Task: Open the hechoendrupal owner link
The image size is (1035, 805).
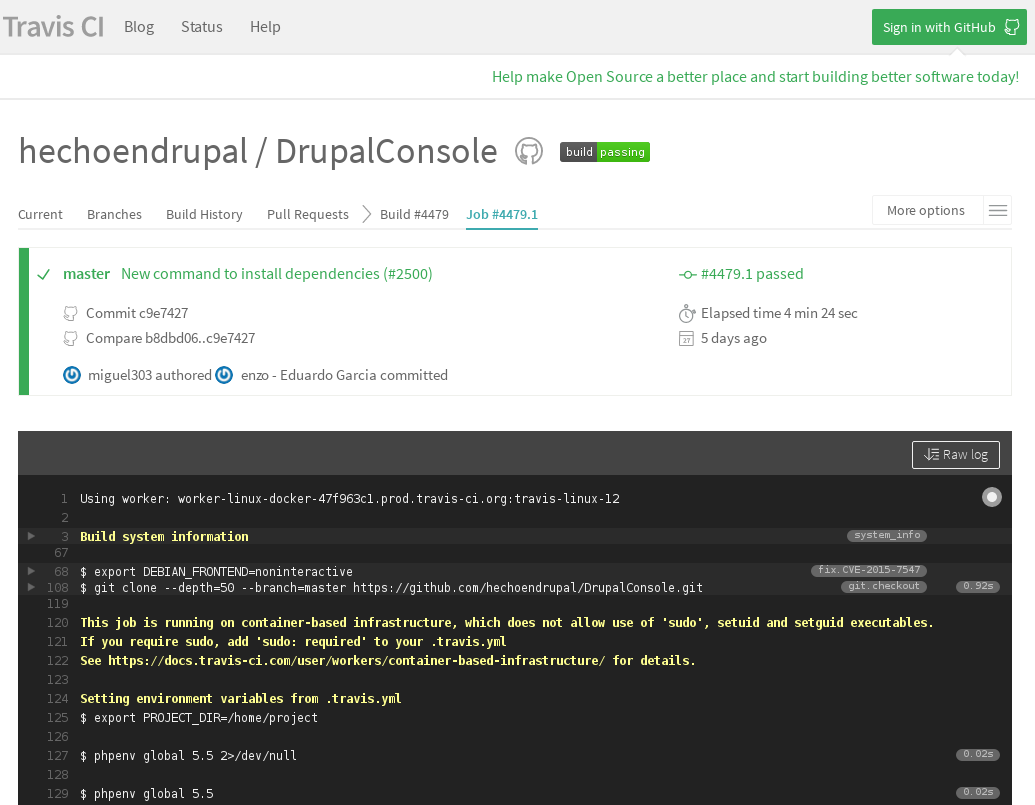Action: click(x=133, y=151)
